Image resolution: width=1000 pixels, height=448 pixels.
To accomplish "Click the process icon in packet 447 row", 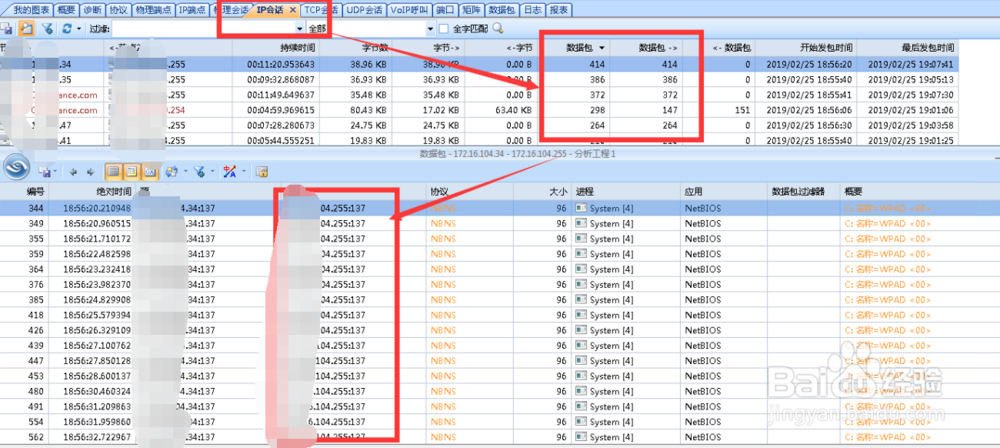I will 581,361.
